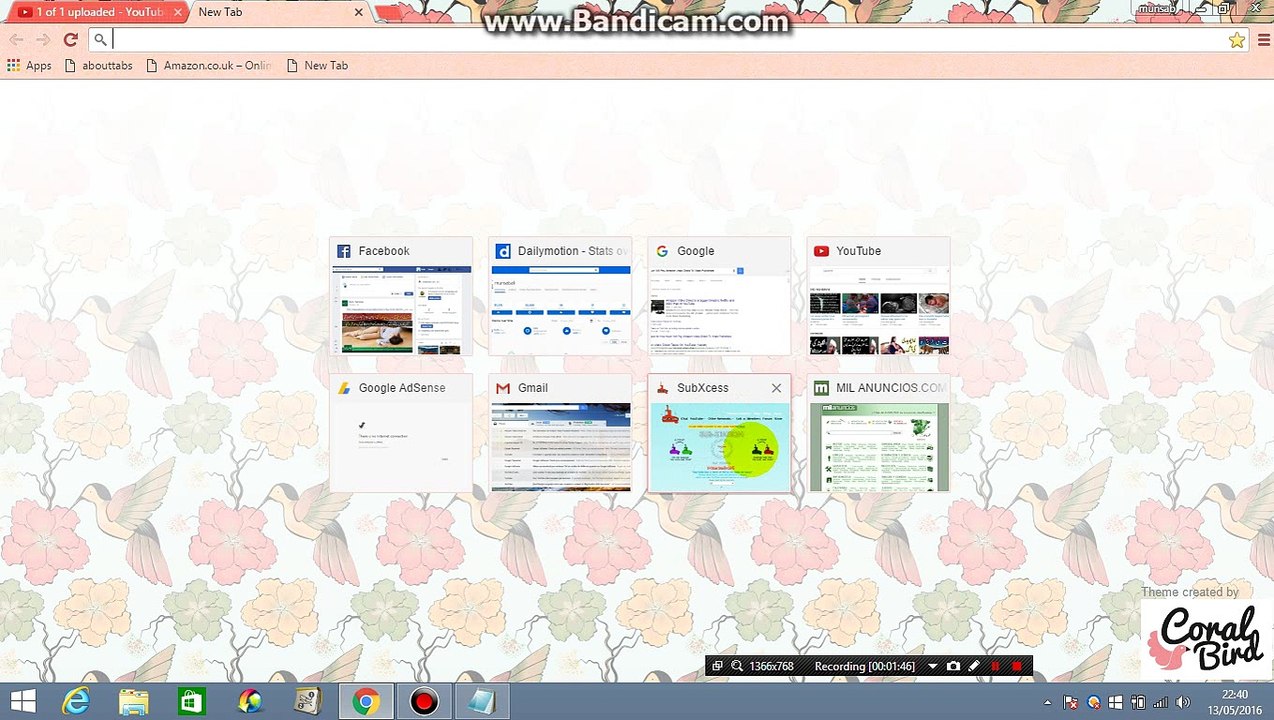Go back using the back arrow
The height and width of the screenshot is (720, 1274).
click(x=16, y=40)
